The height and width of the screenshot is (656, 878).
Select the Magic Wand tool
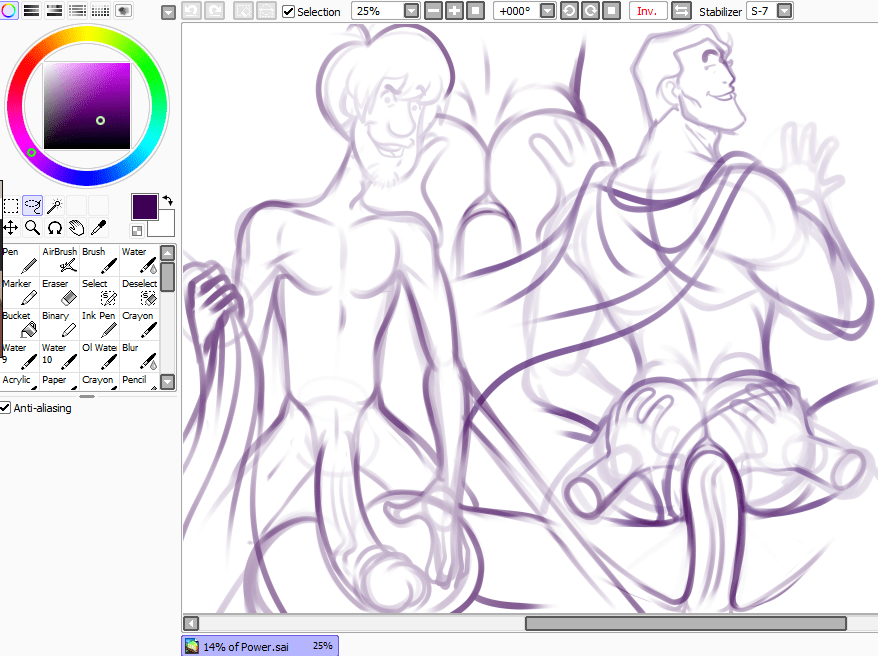coord(54,206)
